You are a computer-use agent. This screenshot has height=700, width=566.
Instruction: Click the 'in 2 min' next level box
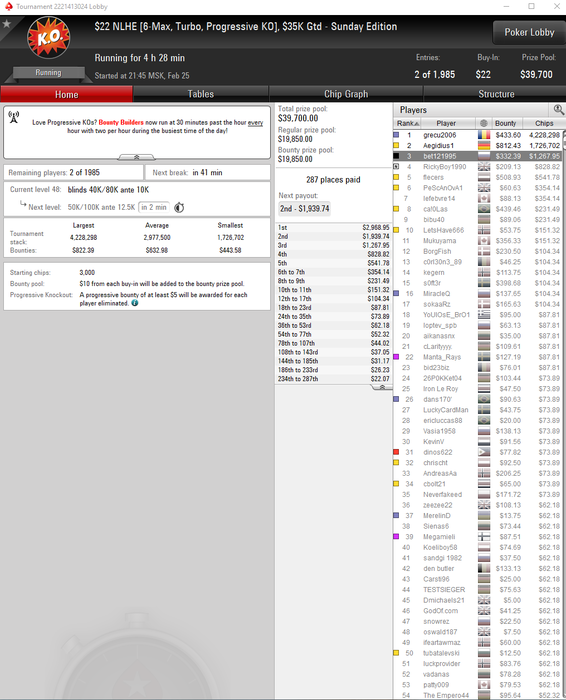click(x=154, y=207)
